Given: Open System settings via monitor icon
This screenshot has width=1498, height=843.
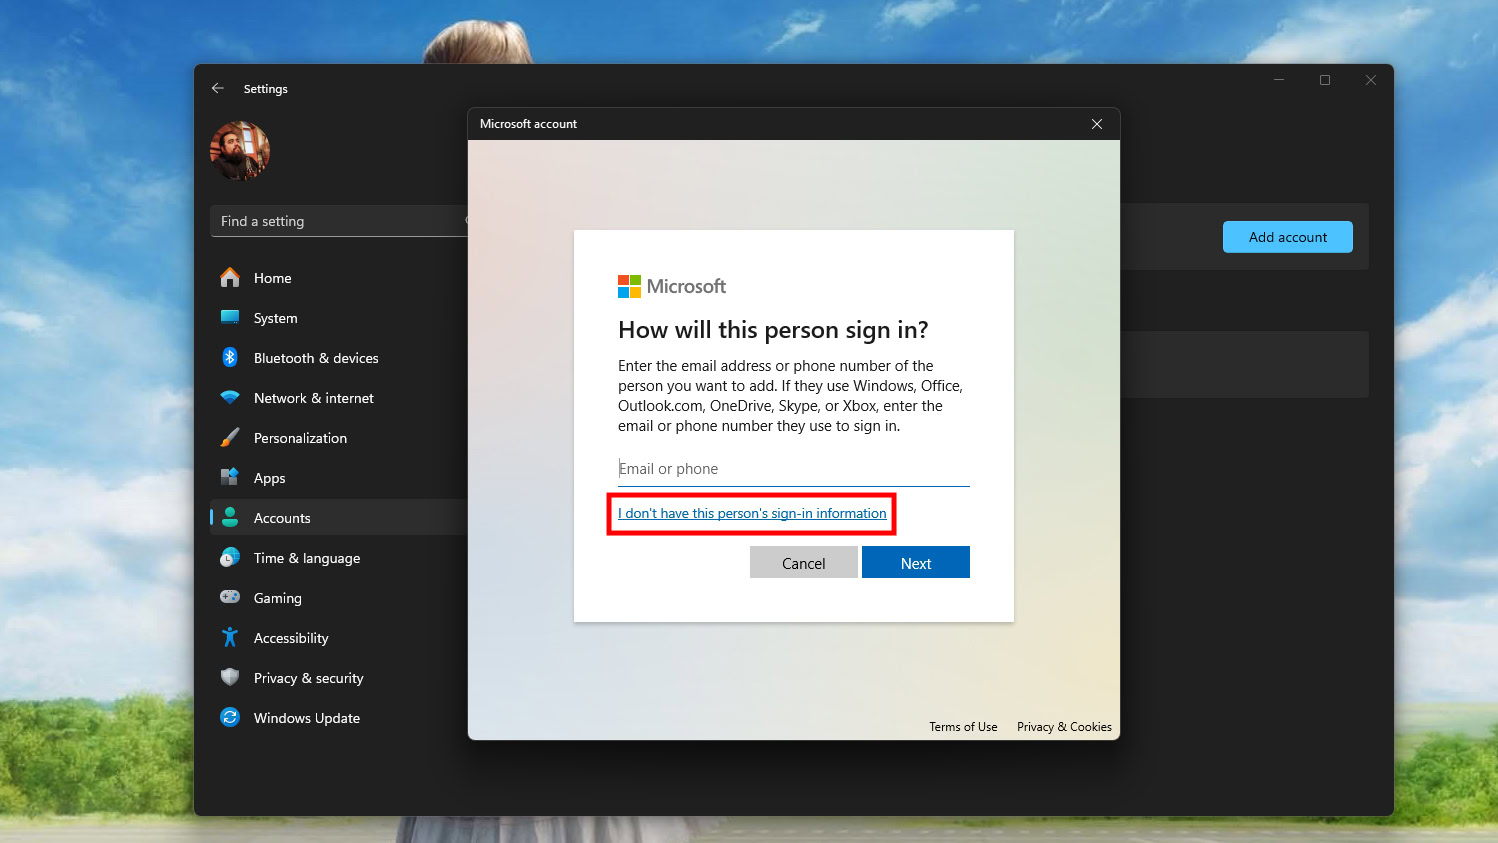Looking at the screenshot, I should coord(230,318).
